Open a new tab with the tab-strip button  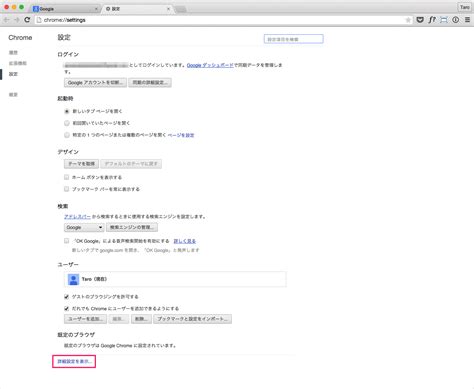[180, 9]
